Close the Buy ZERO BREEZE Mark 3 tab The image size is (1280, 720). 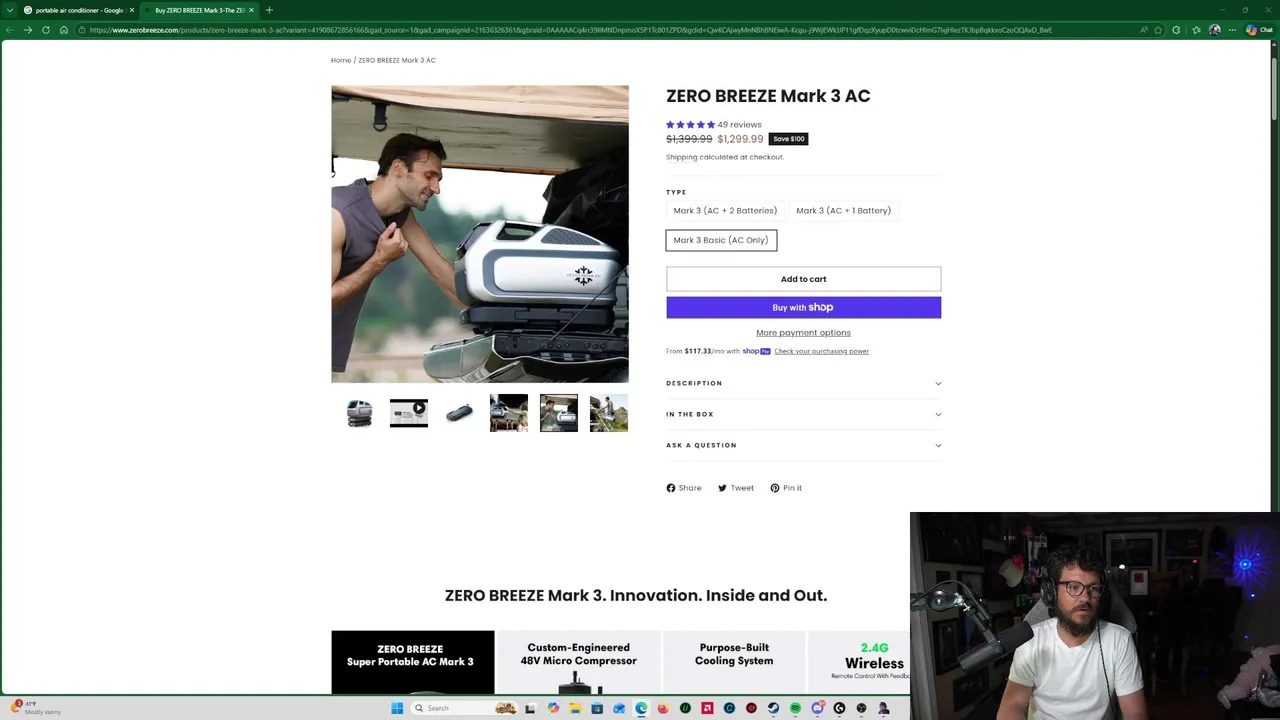tap(251, 10)
